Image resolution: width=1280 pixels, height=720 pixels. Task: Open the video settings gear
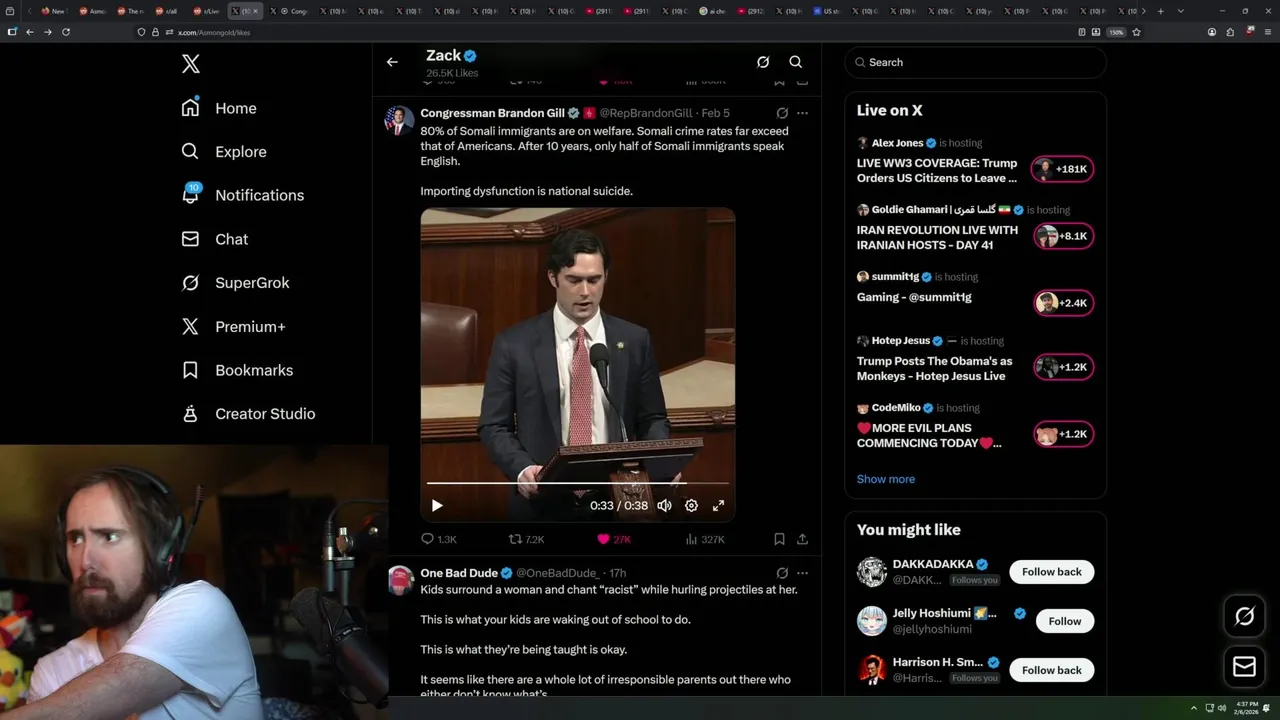tap(691, 506)
